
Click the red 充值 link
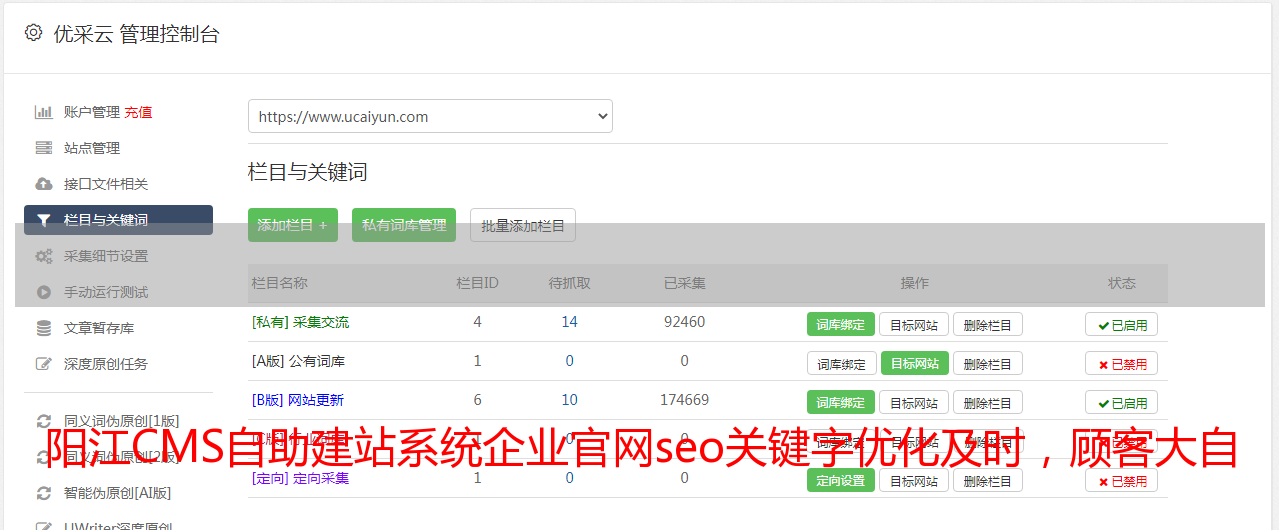[138, 112]
